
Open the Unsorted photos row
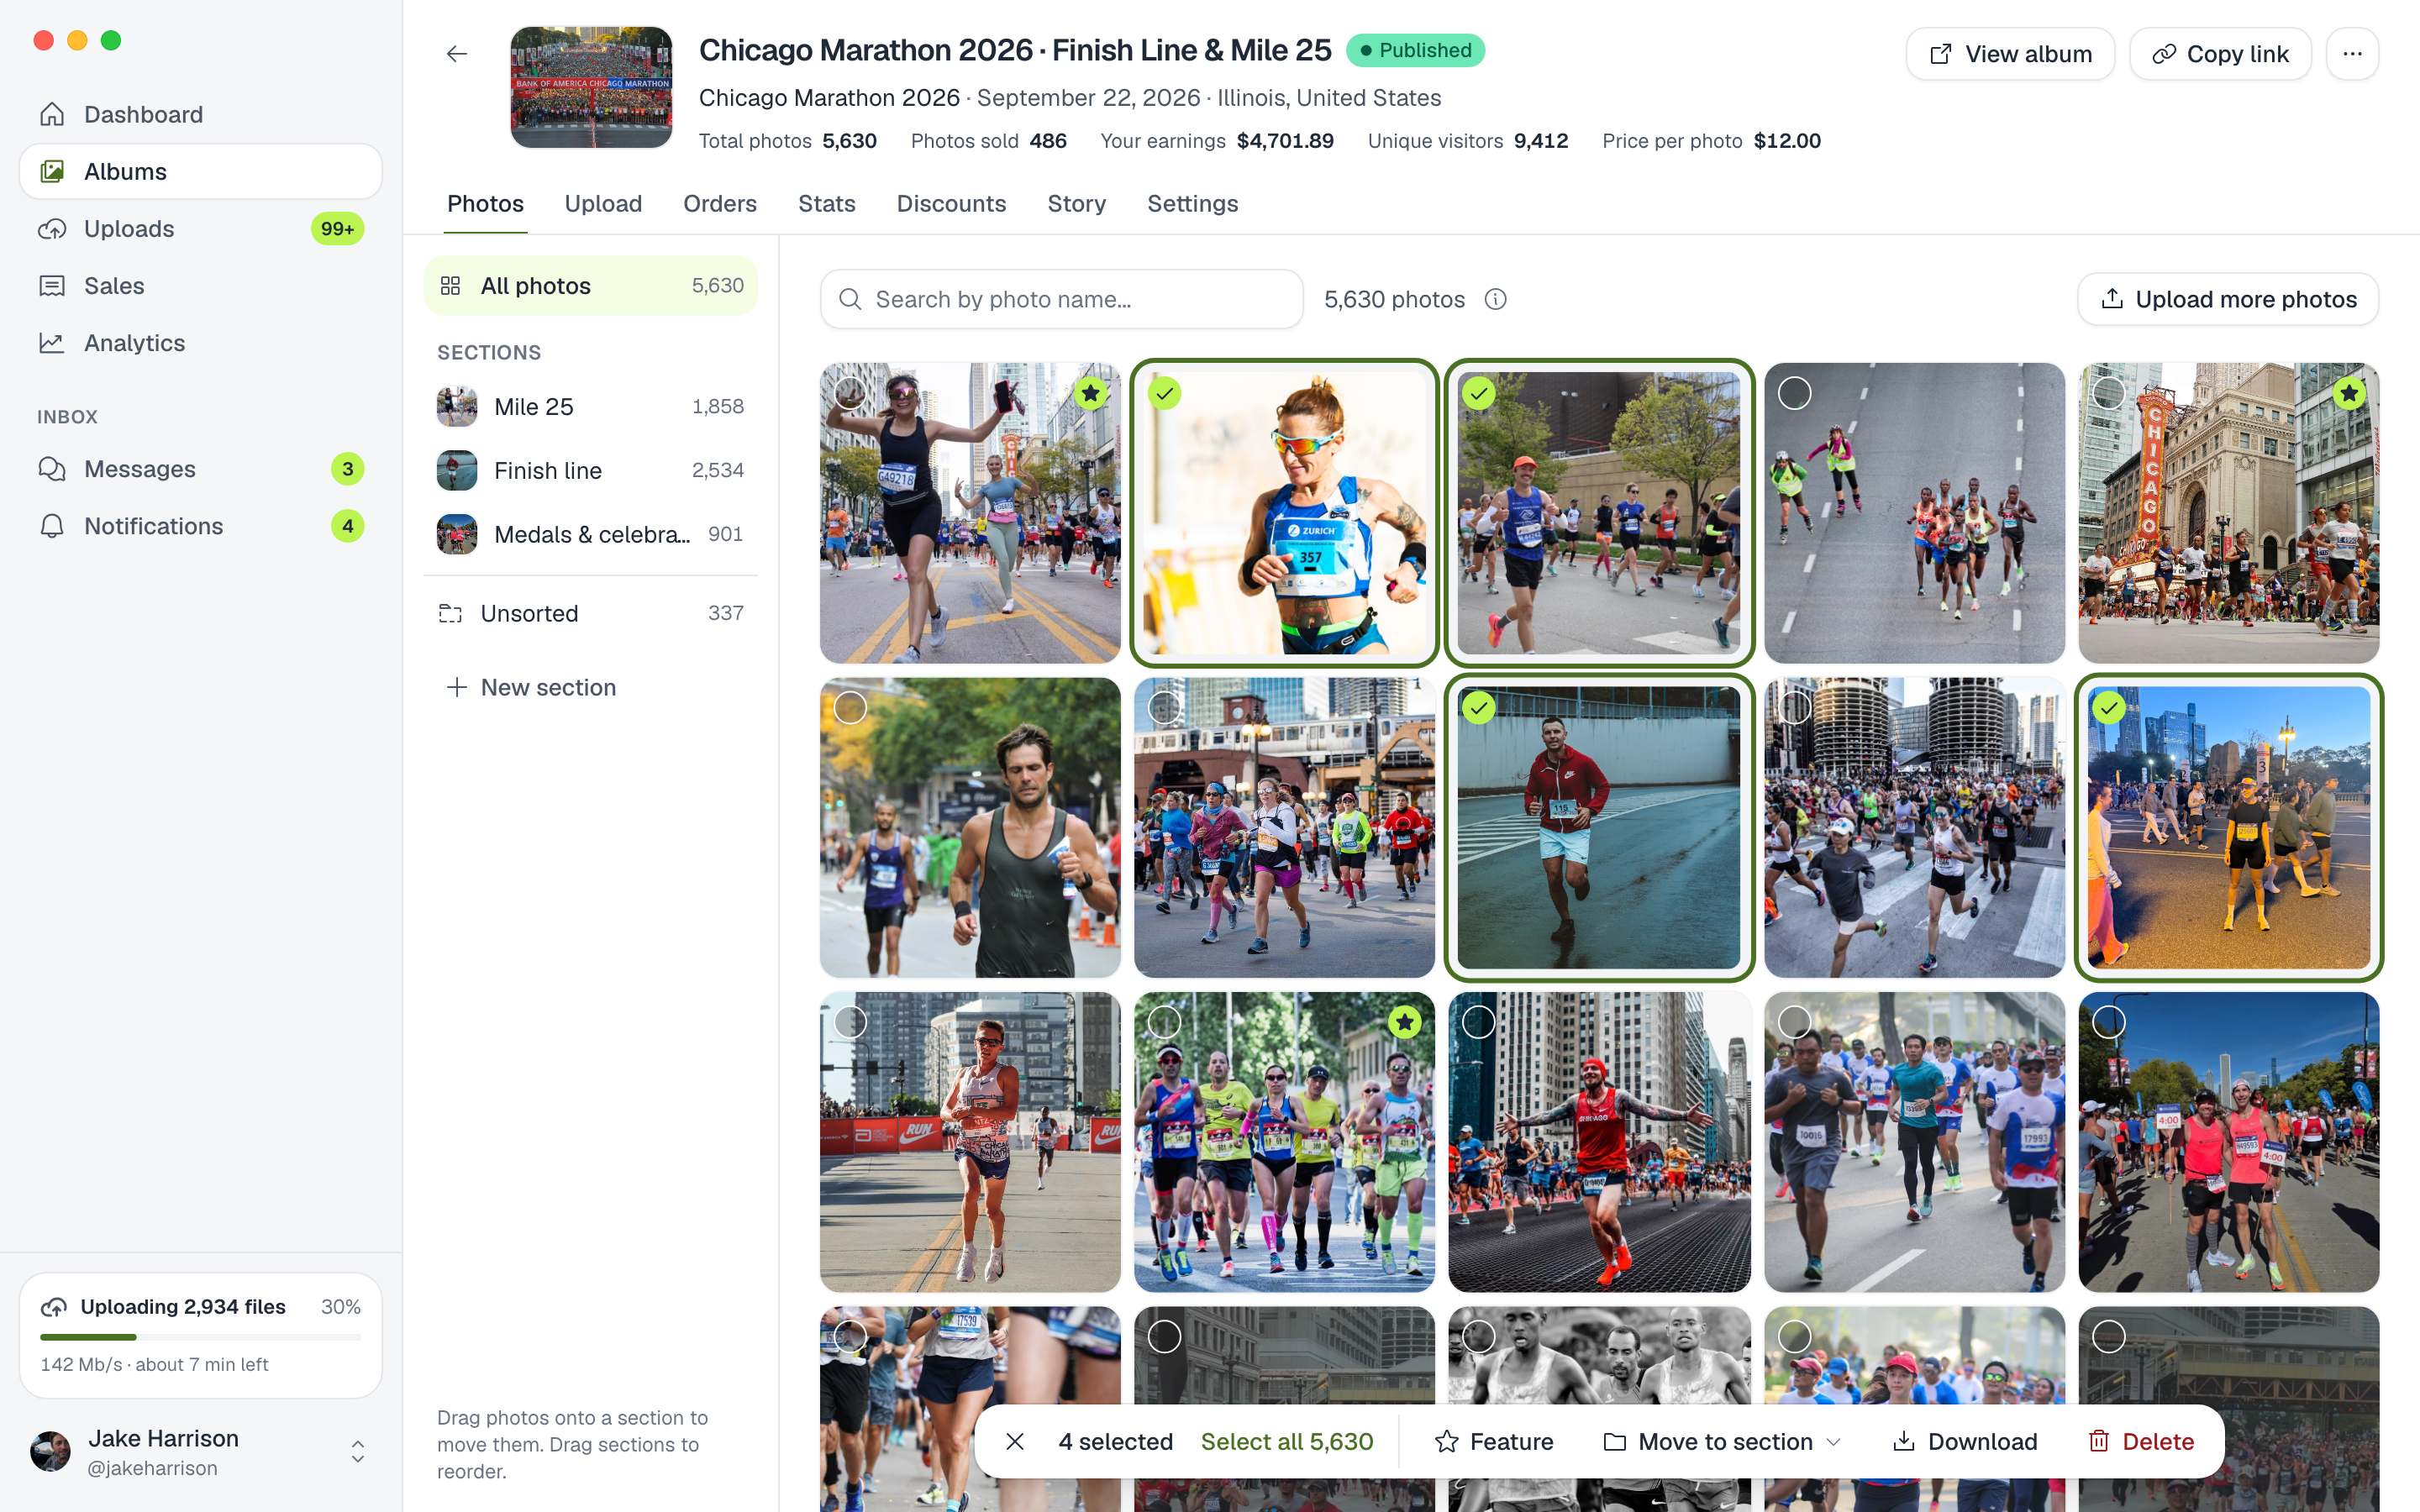591,613
